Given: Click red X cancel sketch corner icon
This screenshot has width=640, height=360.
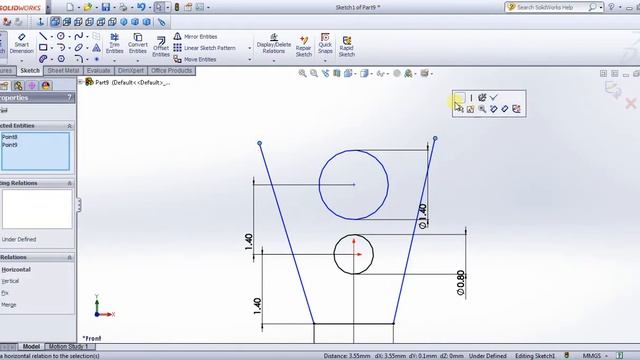Looking at the screenshot, I should [x=631, y=103].
